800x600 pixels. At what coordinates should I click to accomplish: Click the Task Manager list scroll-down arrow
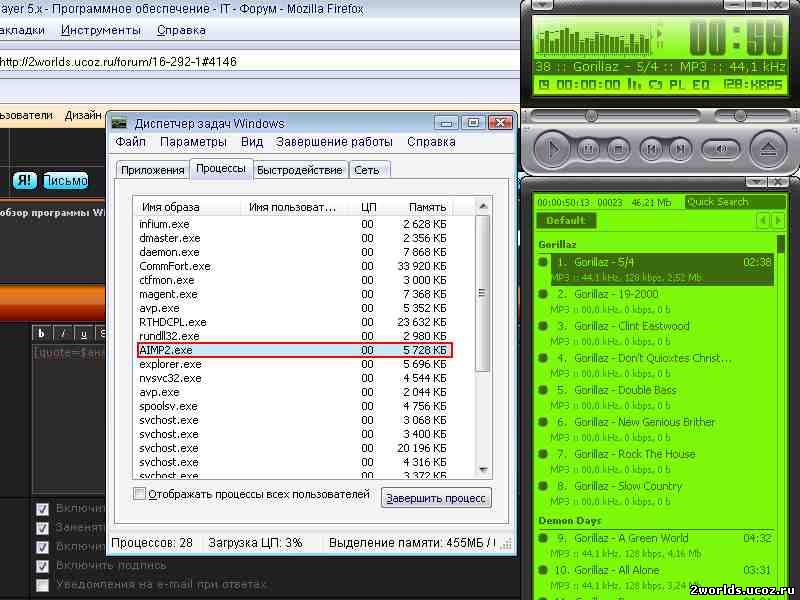coord(483,469)
